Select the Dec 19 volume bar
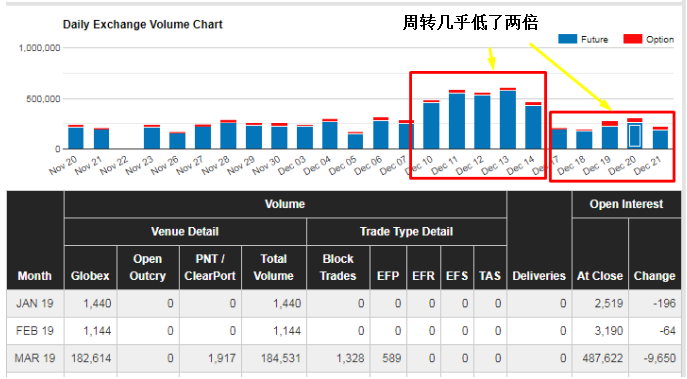 609,135
